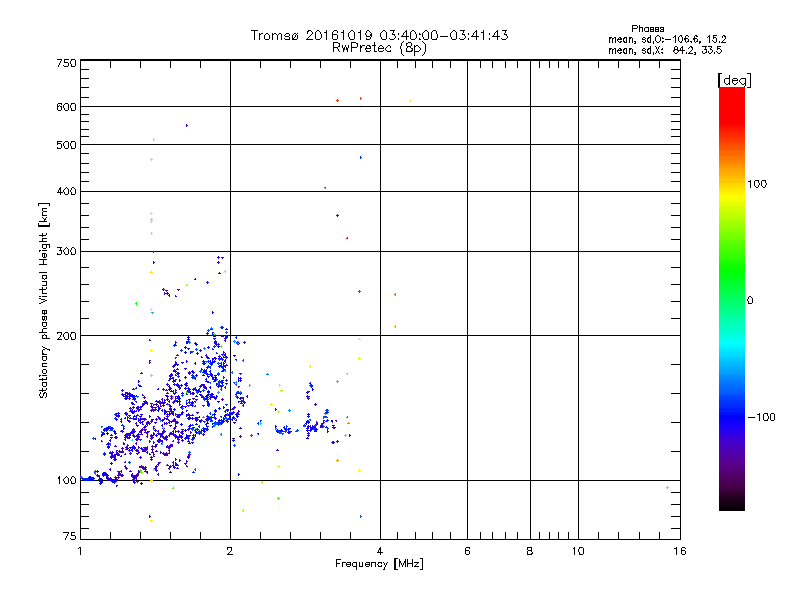This screenshot has height=600, width=800.
Task: Select the "mean, sd,X: 84.2, 33.5" statistics line
Action: [665, 50]
